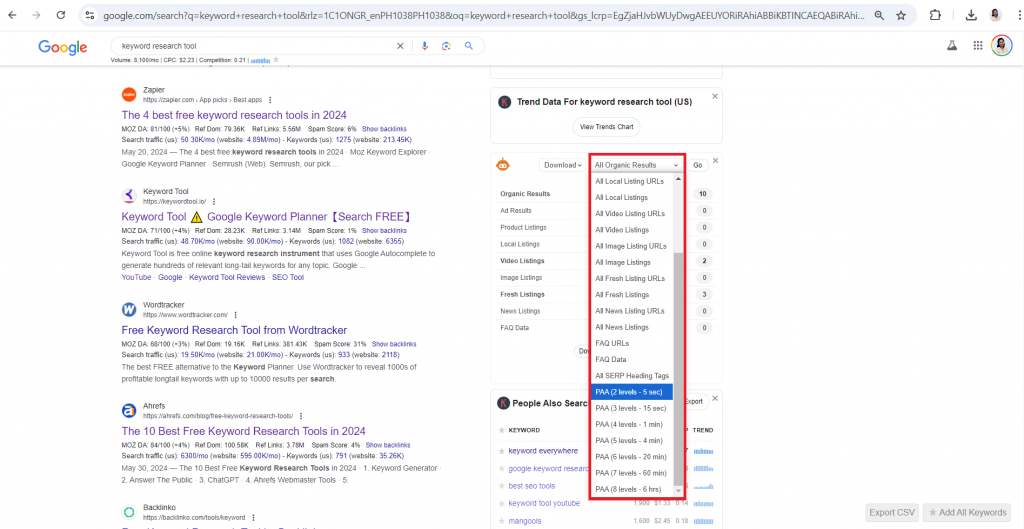
Task: Choose All Local Listing URLs option
Action: 632,181
